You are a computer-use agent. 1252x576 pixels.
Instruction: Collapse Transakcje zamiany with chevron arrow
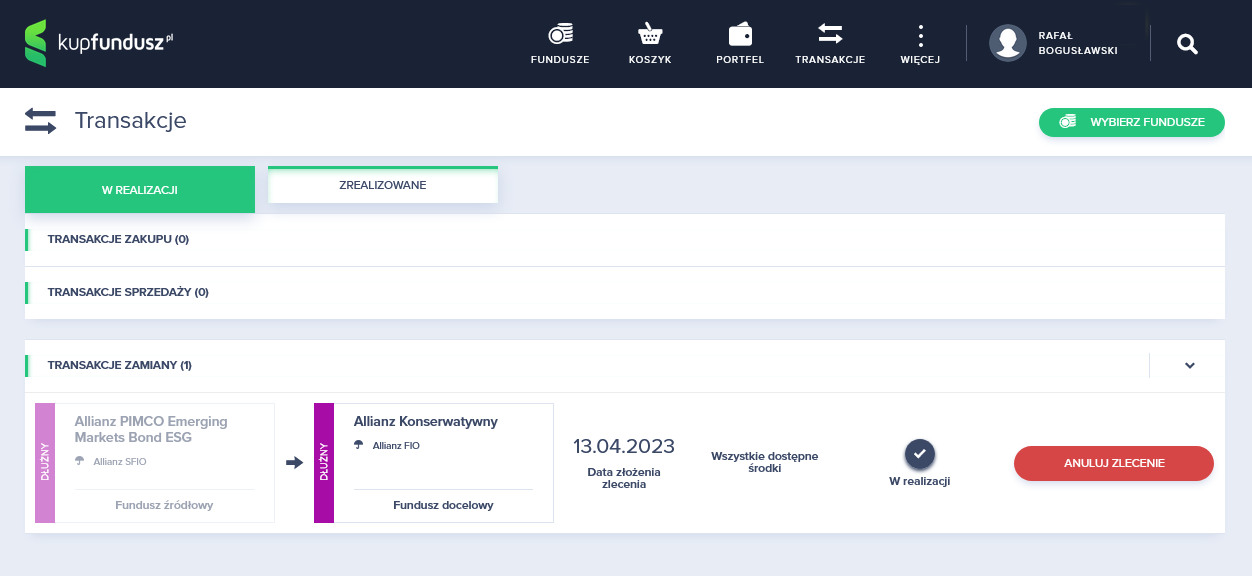pyautogui.click(x=1190, y=365)
